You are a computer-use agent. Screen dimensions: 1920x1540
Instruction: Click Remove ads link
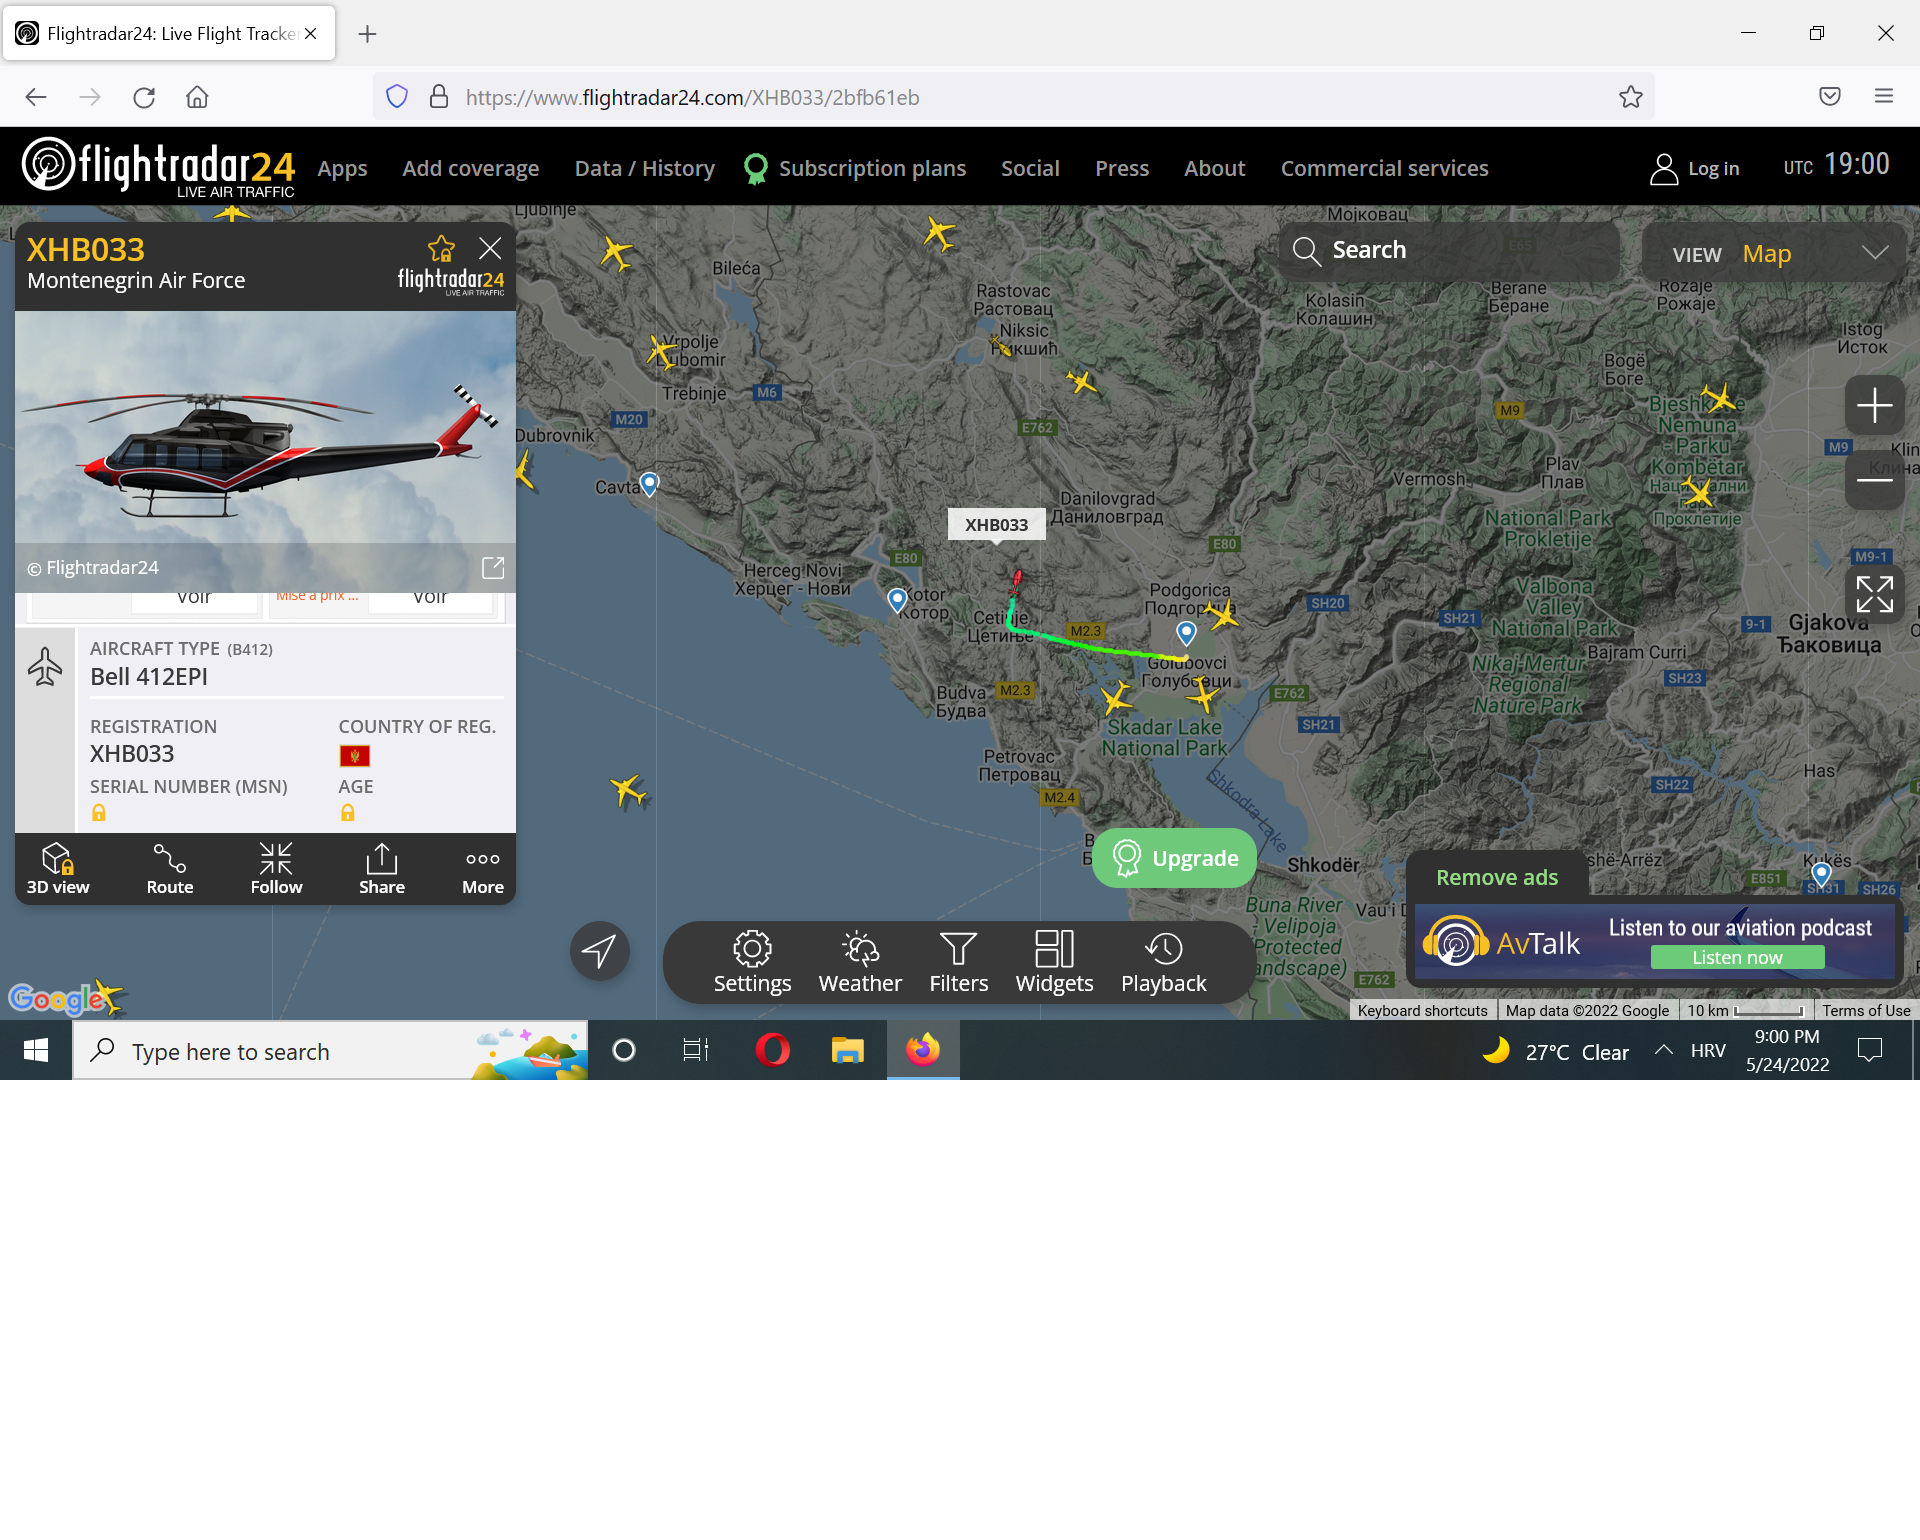pos(1497,877)
